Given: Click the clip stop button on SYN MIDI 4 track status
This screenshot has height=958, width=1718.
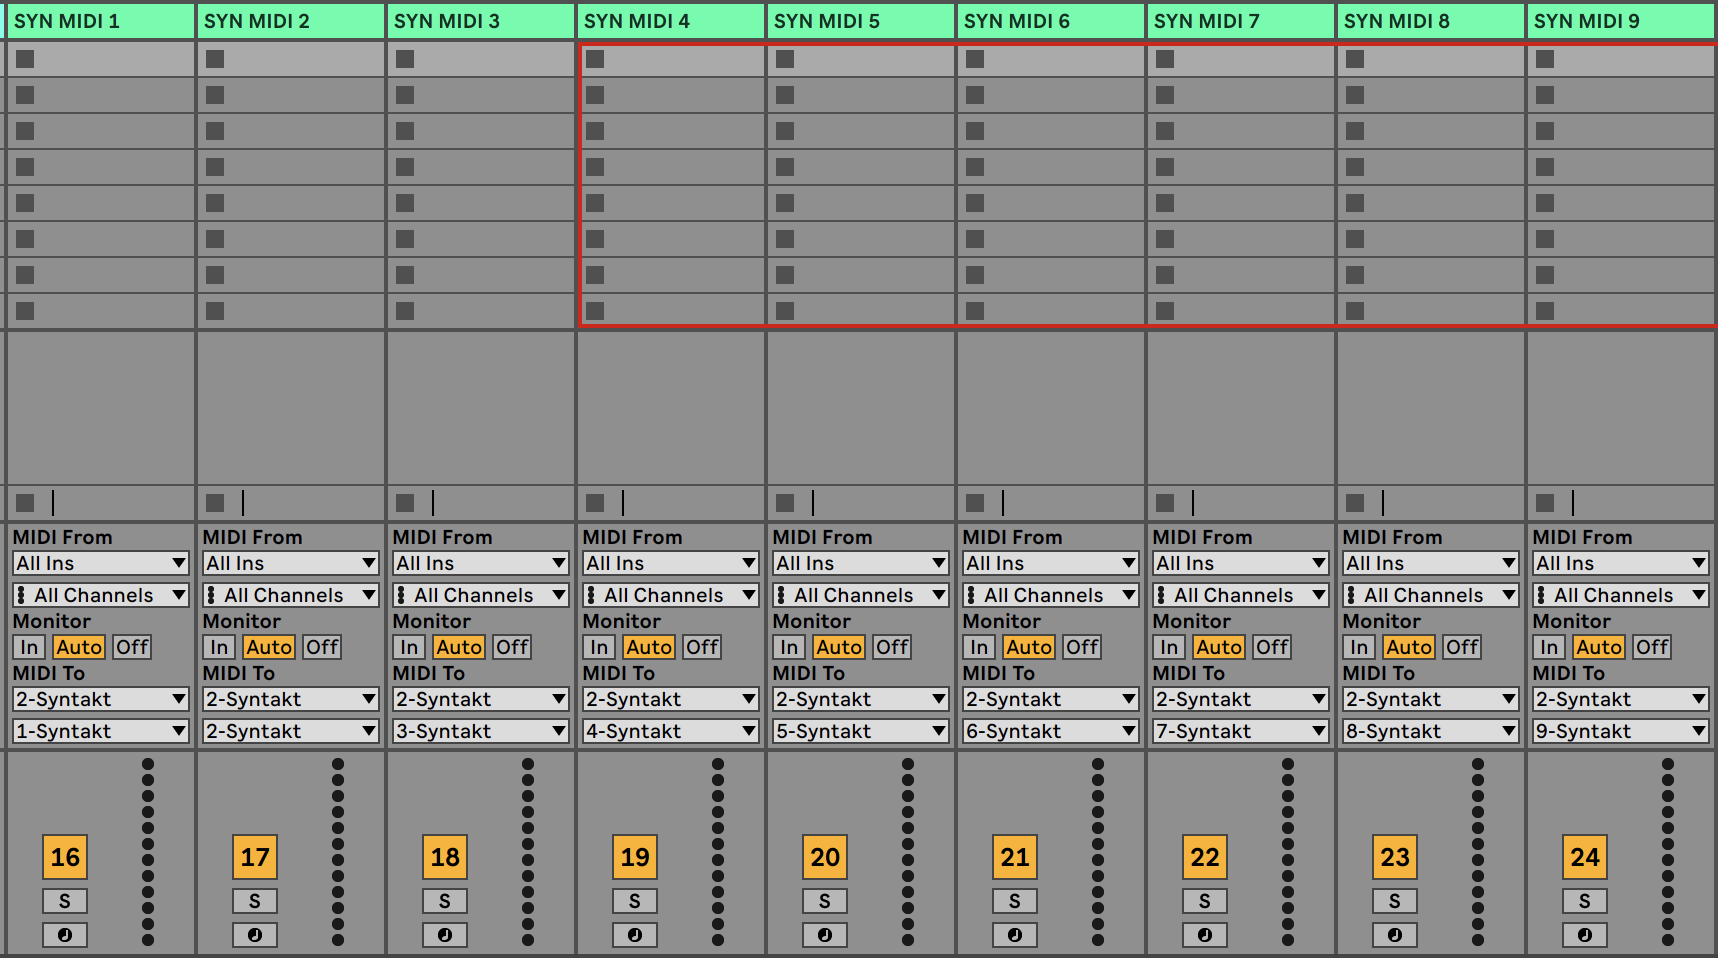Looking at the screenshot, I should coord(595,502).
